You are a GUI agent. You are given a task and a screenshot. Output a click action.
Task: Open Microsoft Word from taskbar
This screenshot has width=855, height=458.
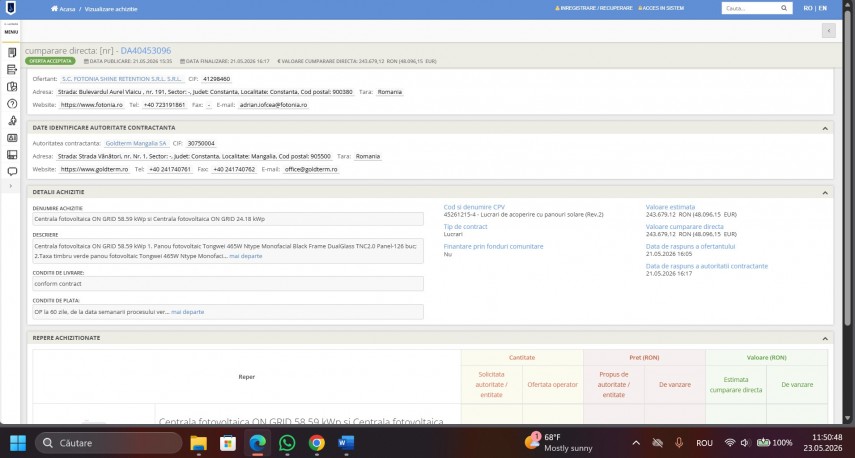pyautogui.click(x=346, y=443)
